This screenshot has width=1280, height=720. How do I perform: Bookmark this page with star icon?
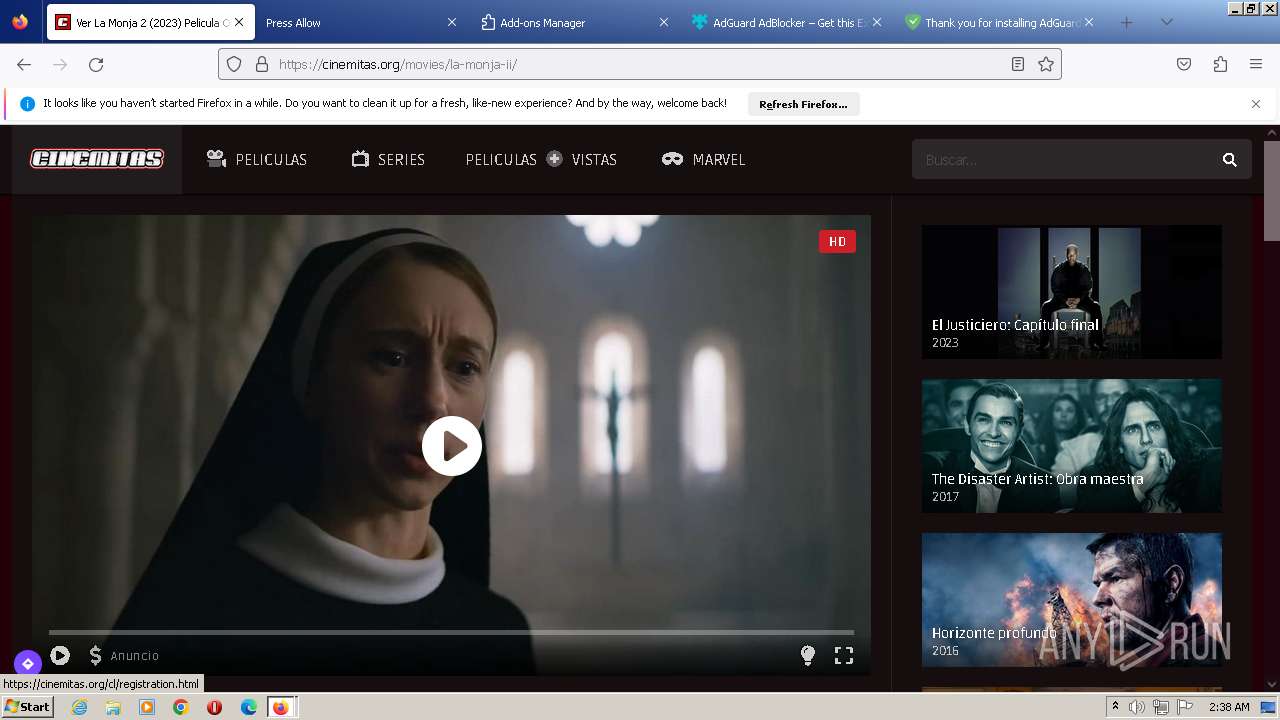pyautogui.click(x=1046, y=64)
